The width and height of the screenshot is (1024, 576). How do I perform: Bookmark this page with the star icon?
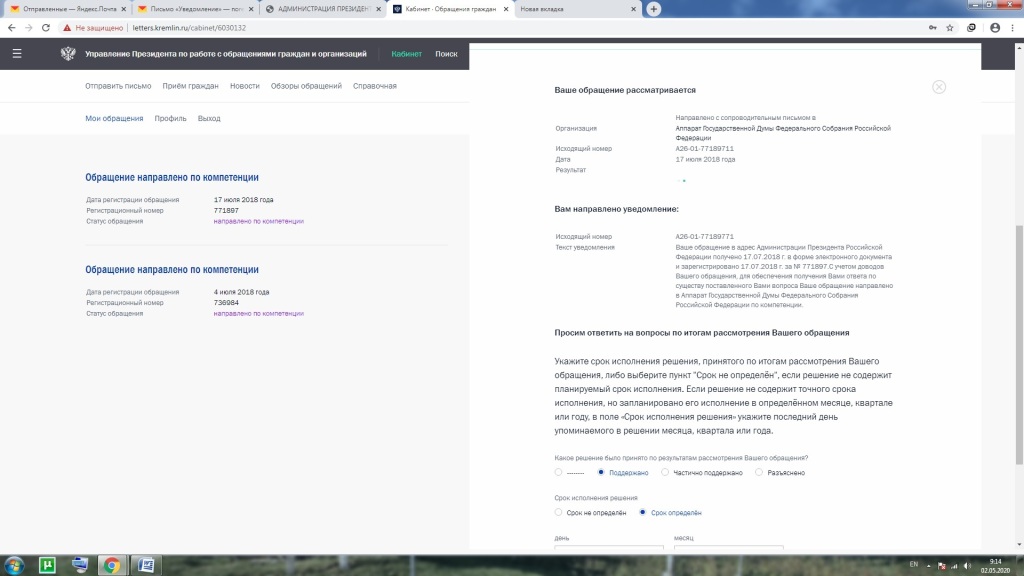click(x=949, y=28)
